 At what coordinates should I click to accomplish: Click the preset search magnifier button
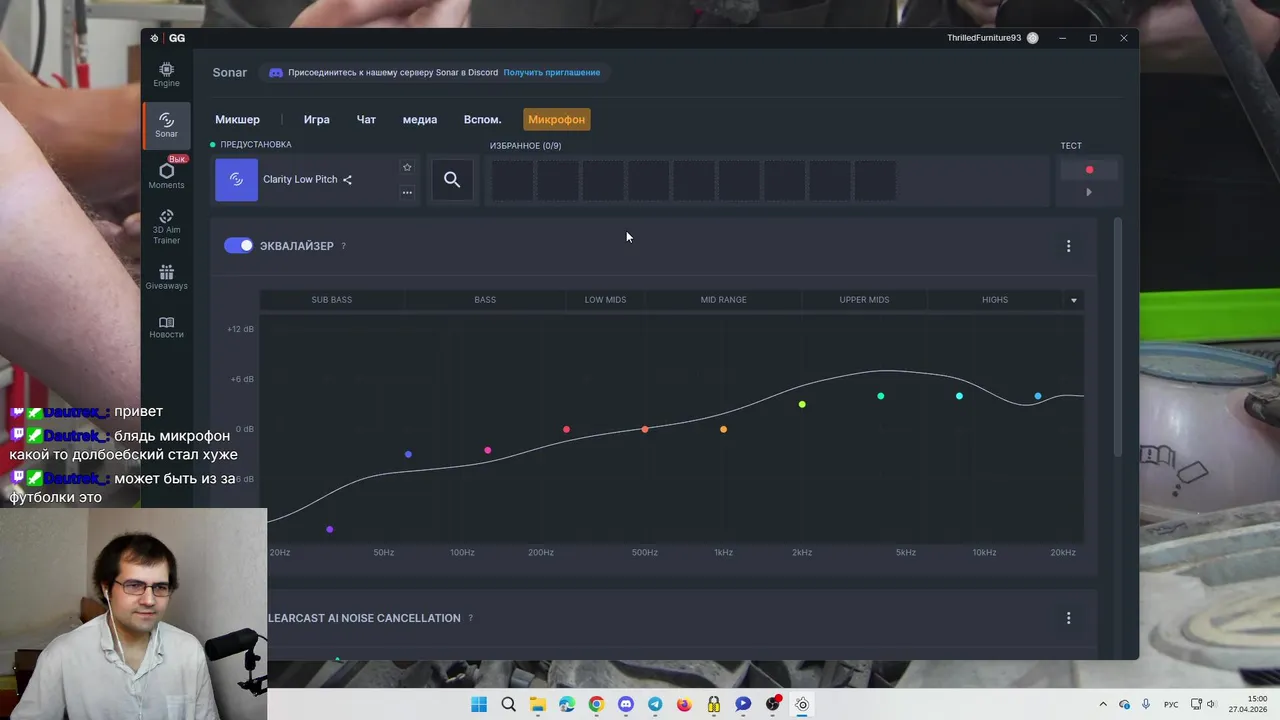[x=452, y=180]
